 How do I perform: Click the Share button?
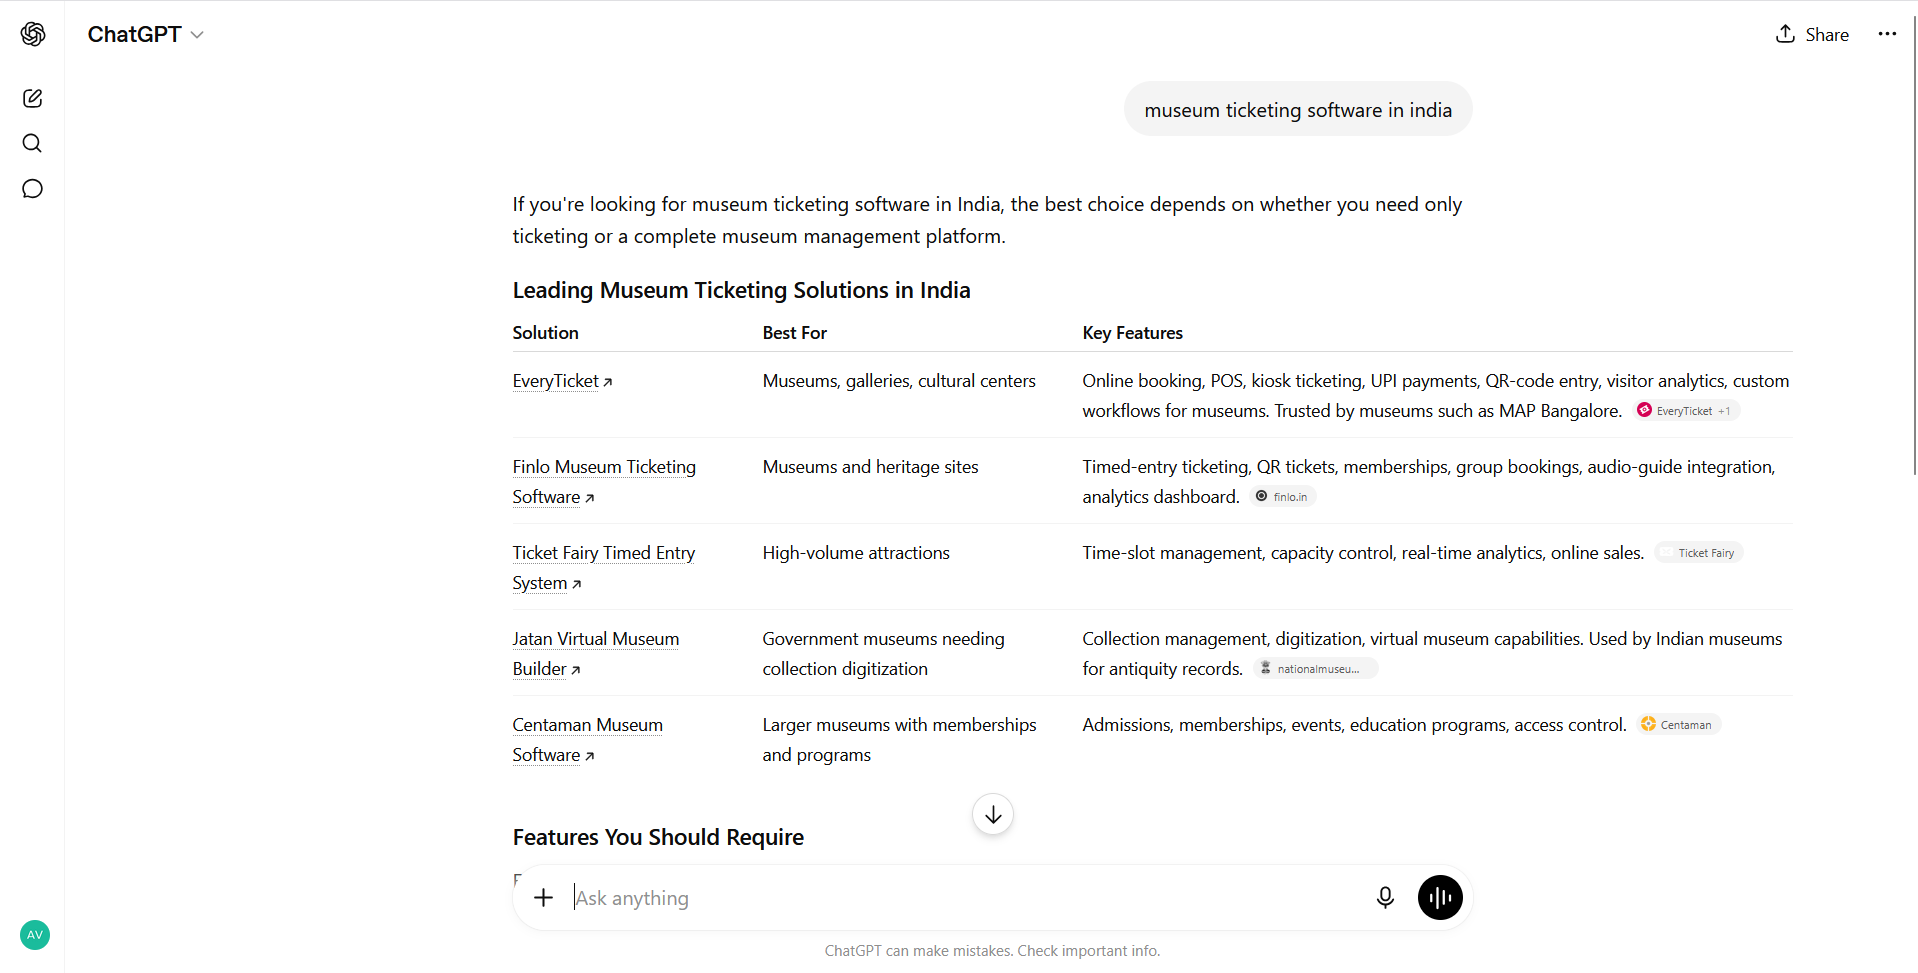[1812, 34]
